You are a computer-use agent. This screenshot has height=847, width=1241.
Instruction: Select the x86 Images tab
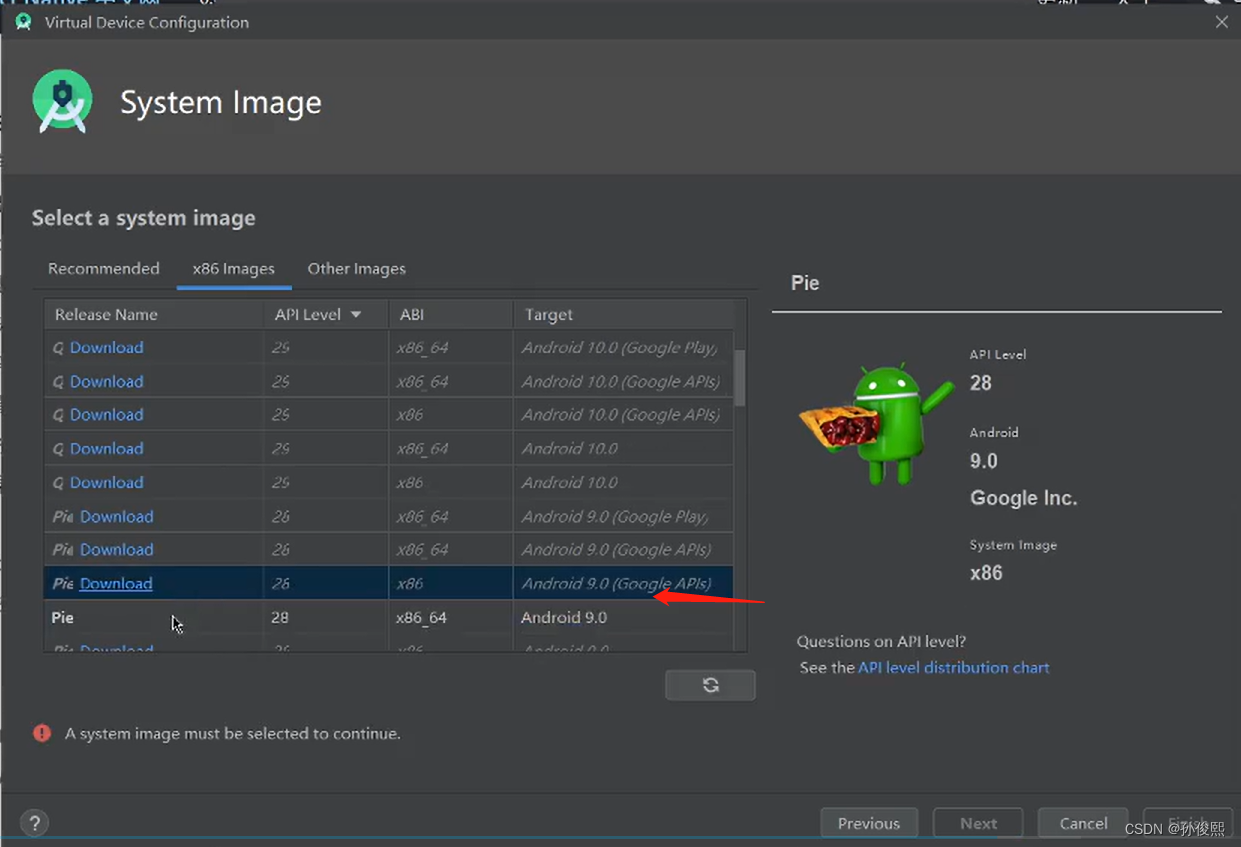point(234,268)
